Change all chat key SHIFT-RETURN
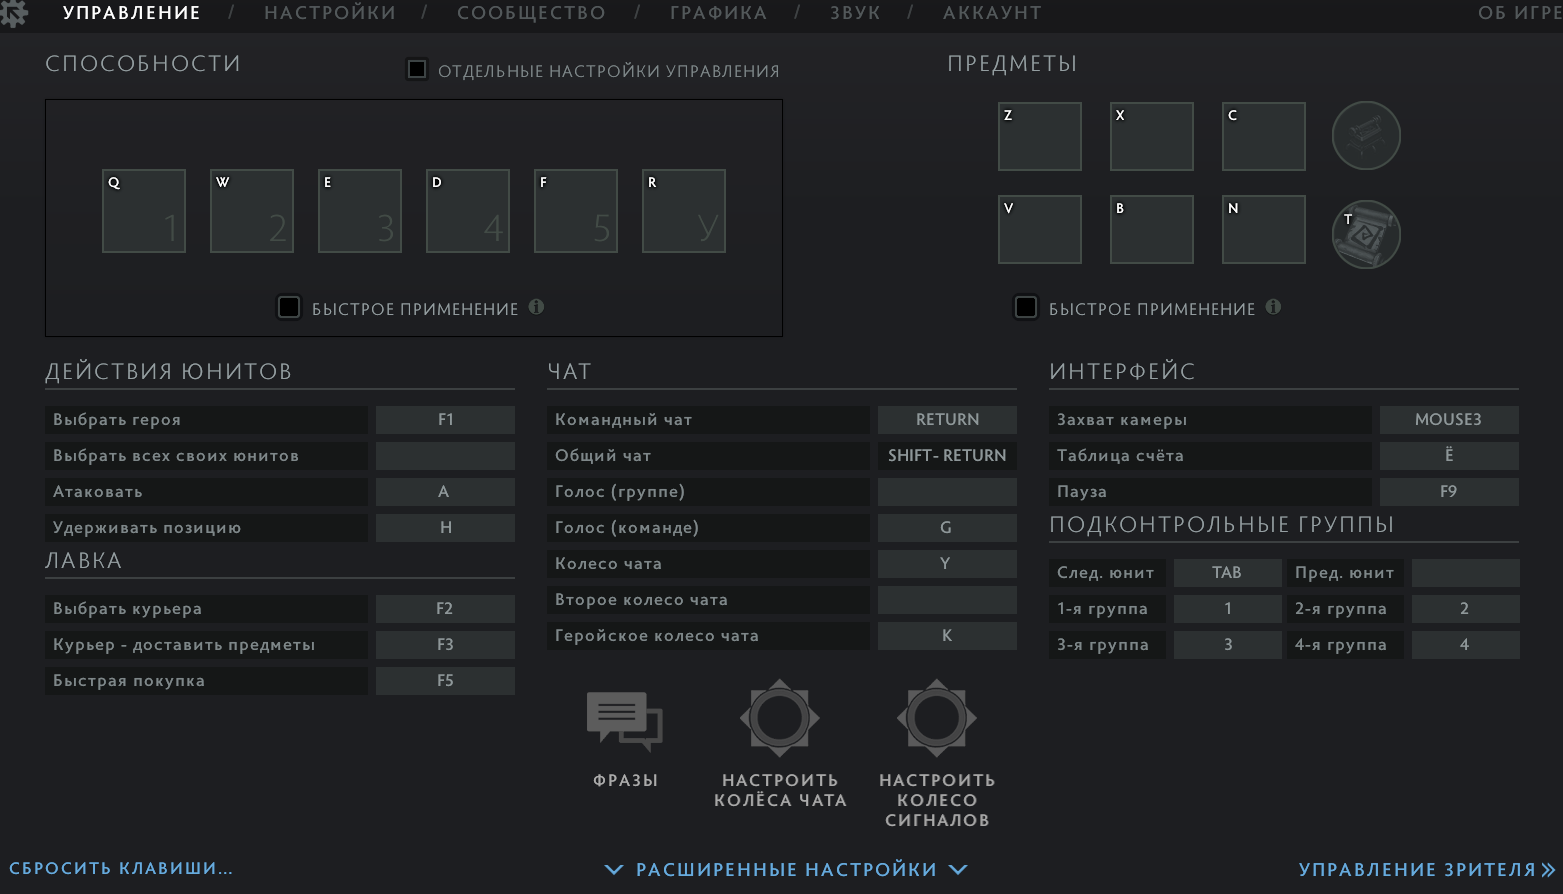Screen dimensions: 1563x894 [947, 456]
